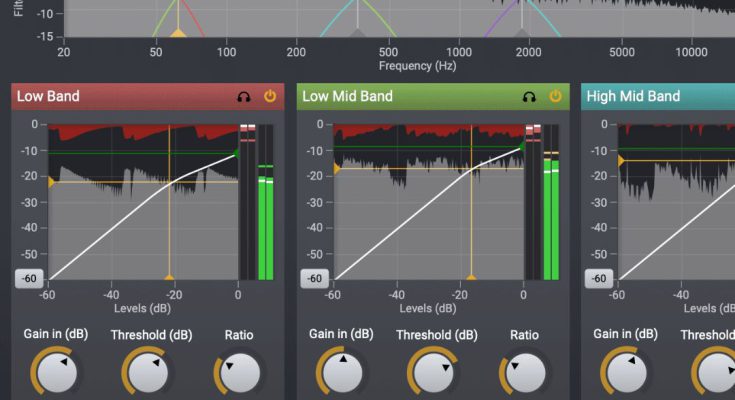Image resolution: width=735 pixels, height=400 pixels.
Task: Select the yellow filter handle on the frequency axis
Action: (178, 34)
